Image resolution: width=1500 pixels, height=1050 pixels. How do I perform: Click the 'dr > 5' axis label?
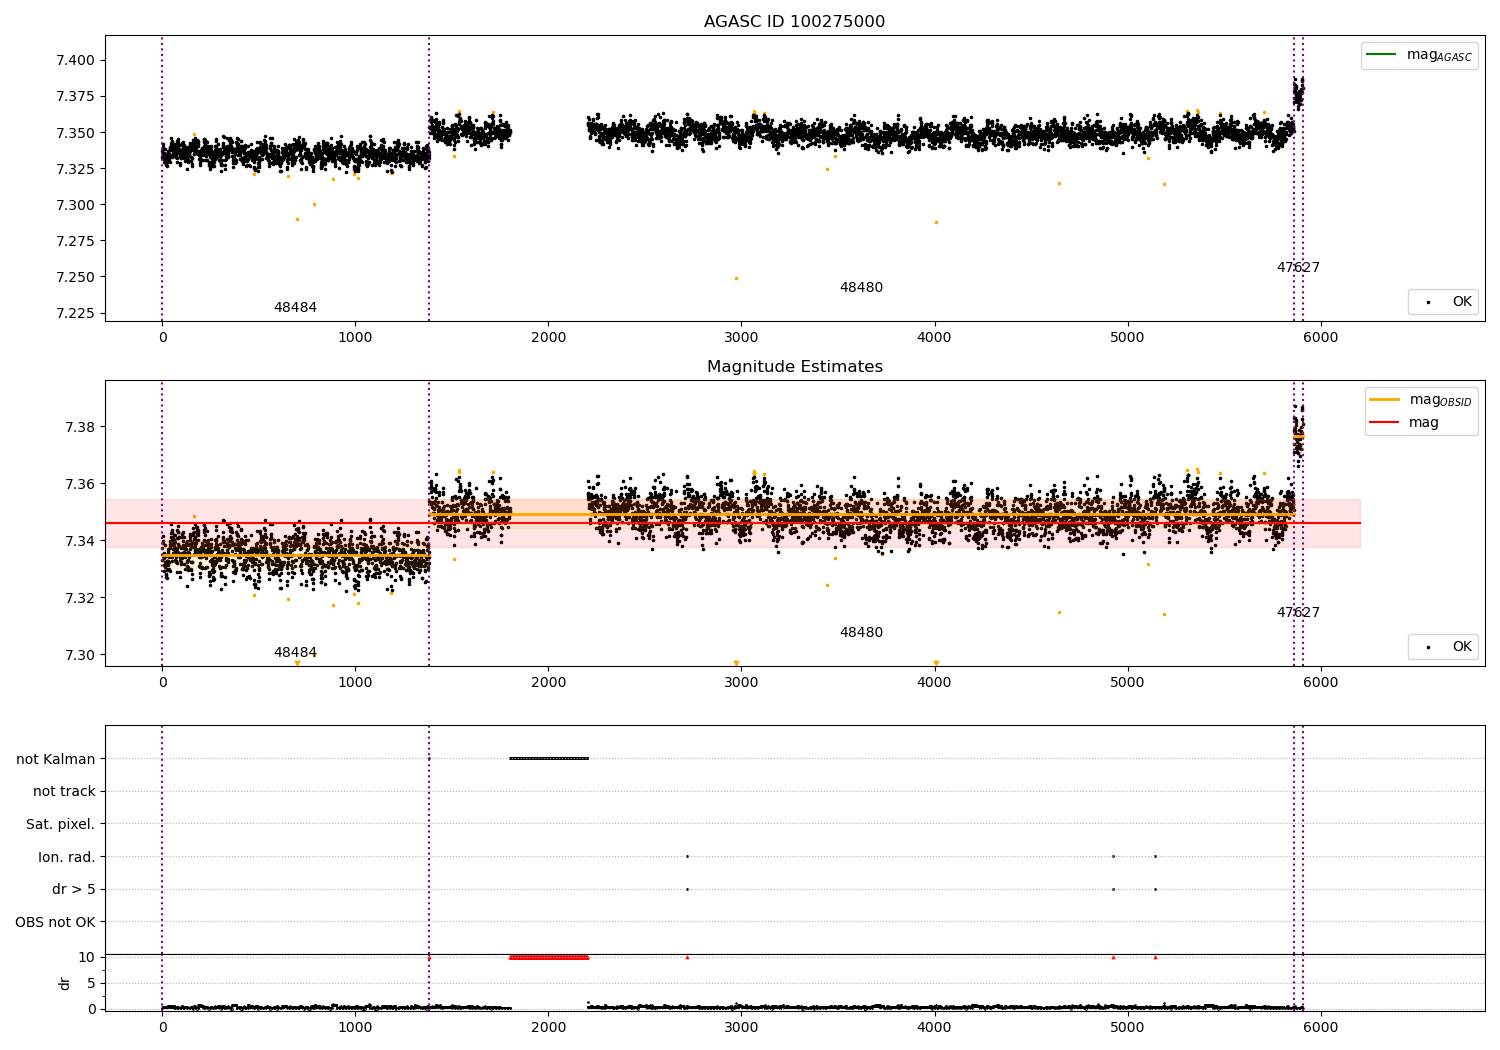click(74, 890)
